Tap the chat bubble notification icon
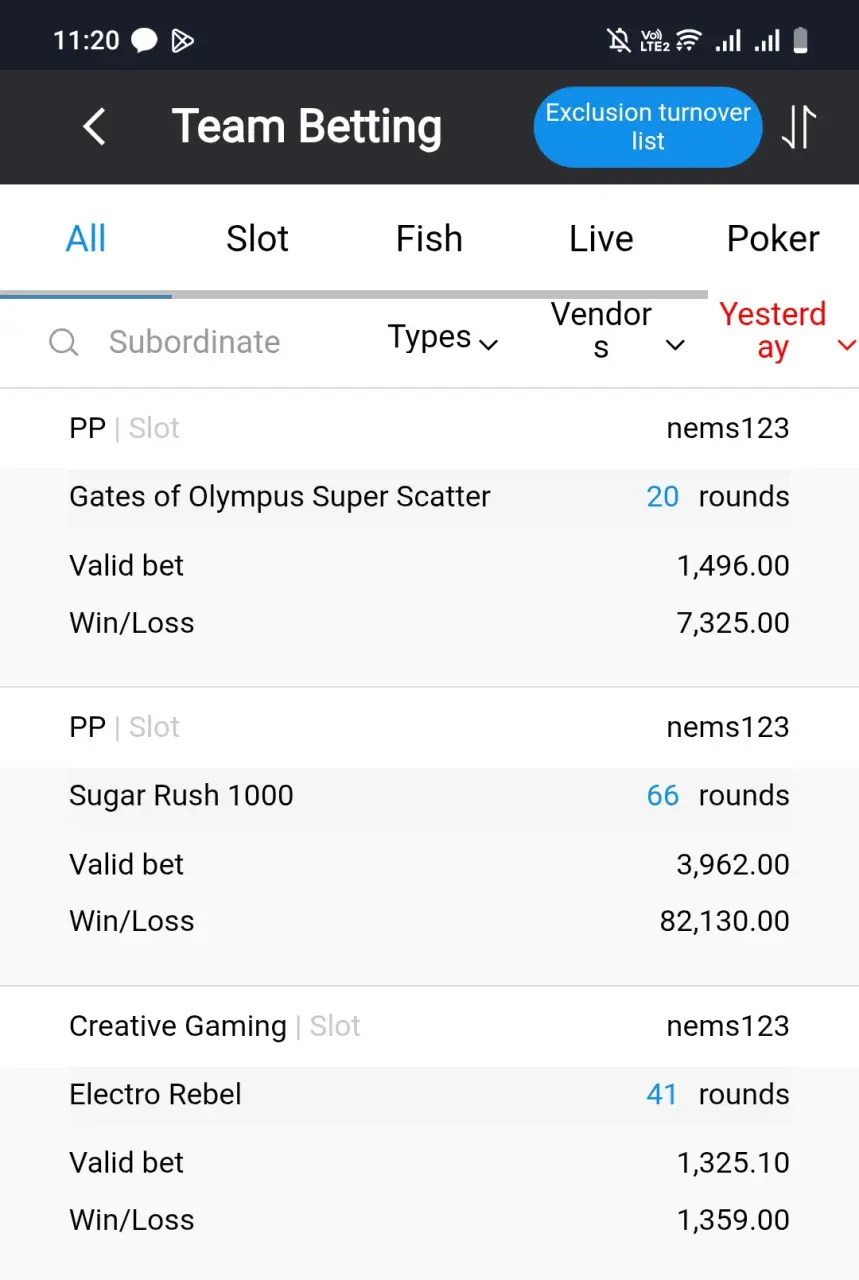This screenshot has height=1280, width=859. [x=144, y=41]
